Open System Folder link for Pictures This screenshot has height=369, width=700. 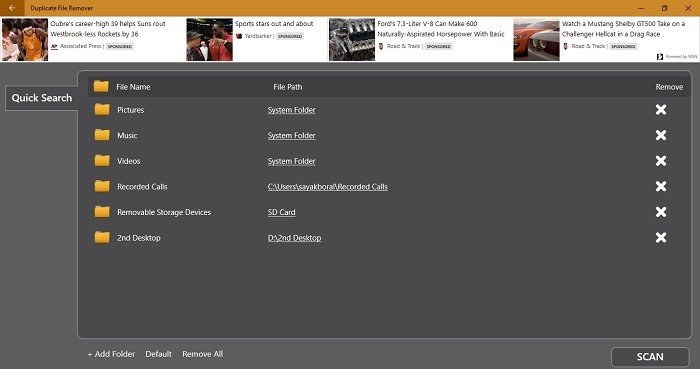point(292,110)
